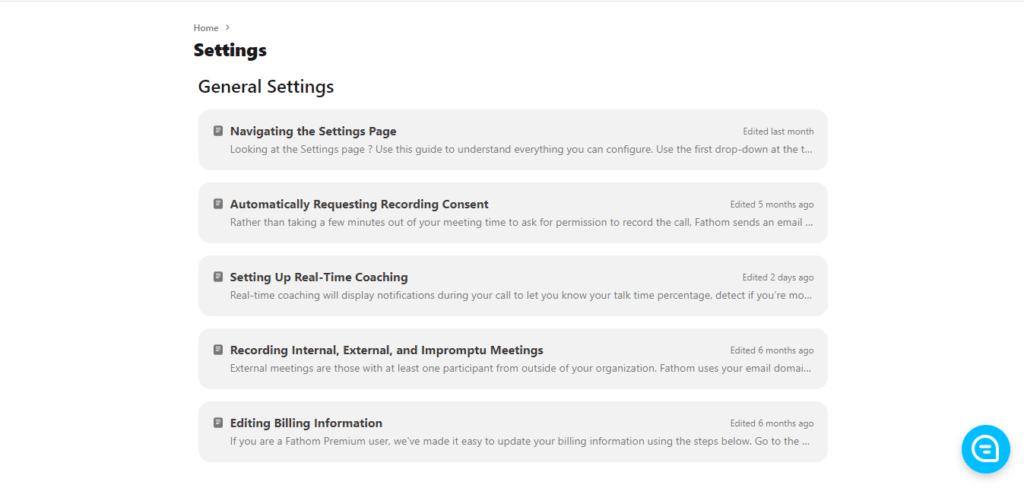Click description starting 'Looking at the Settings page'
1024x488 pixels.
(521, 149)
